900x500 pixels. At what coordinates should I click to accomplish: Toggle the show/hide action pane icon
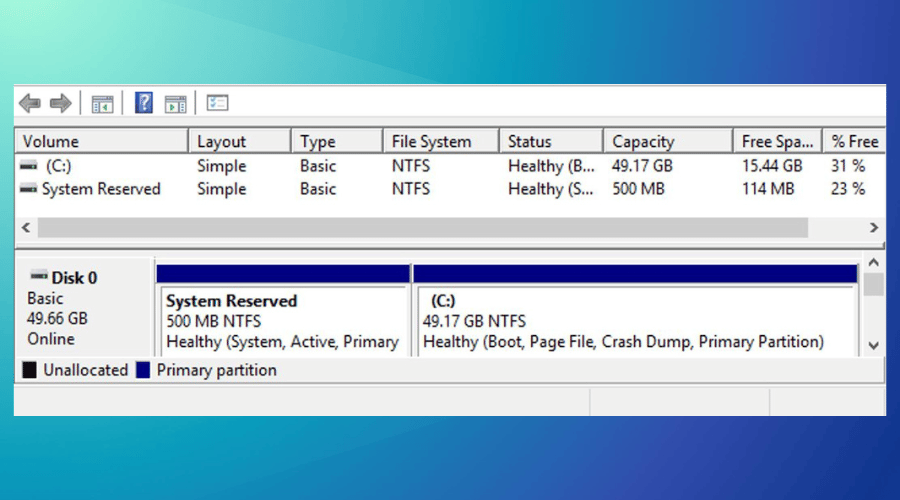(175, 104)
